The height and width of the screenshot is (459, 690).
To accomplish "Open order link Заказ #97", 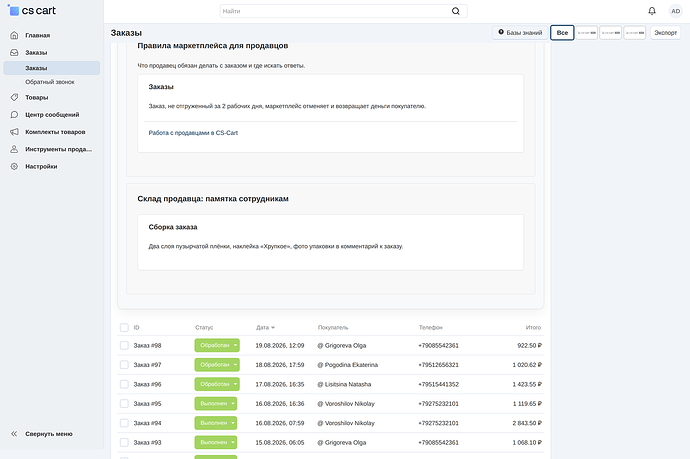I will click(147, 365).
